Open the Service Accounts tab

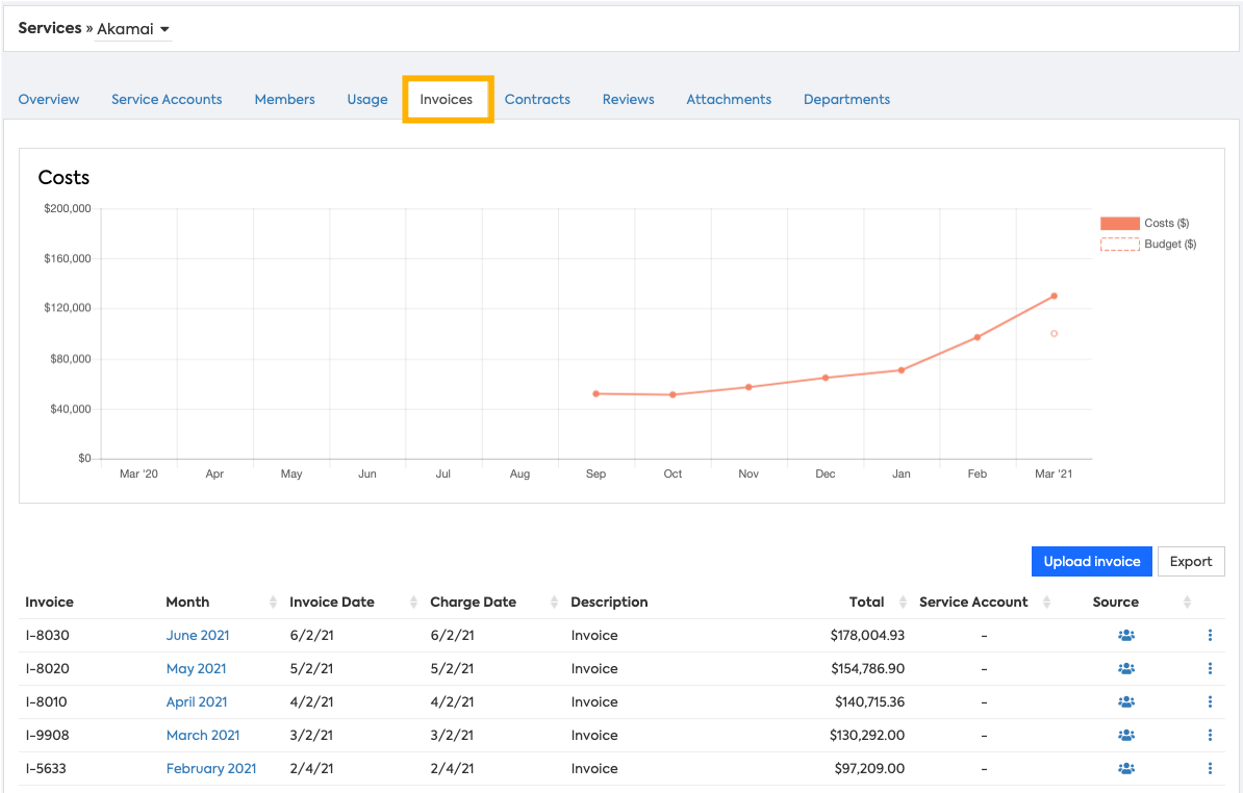(x=166, y=99)
